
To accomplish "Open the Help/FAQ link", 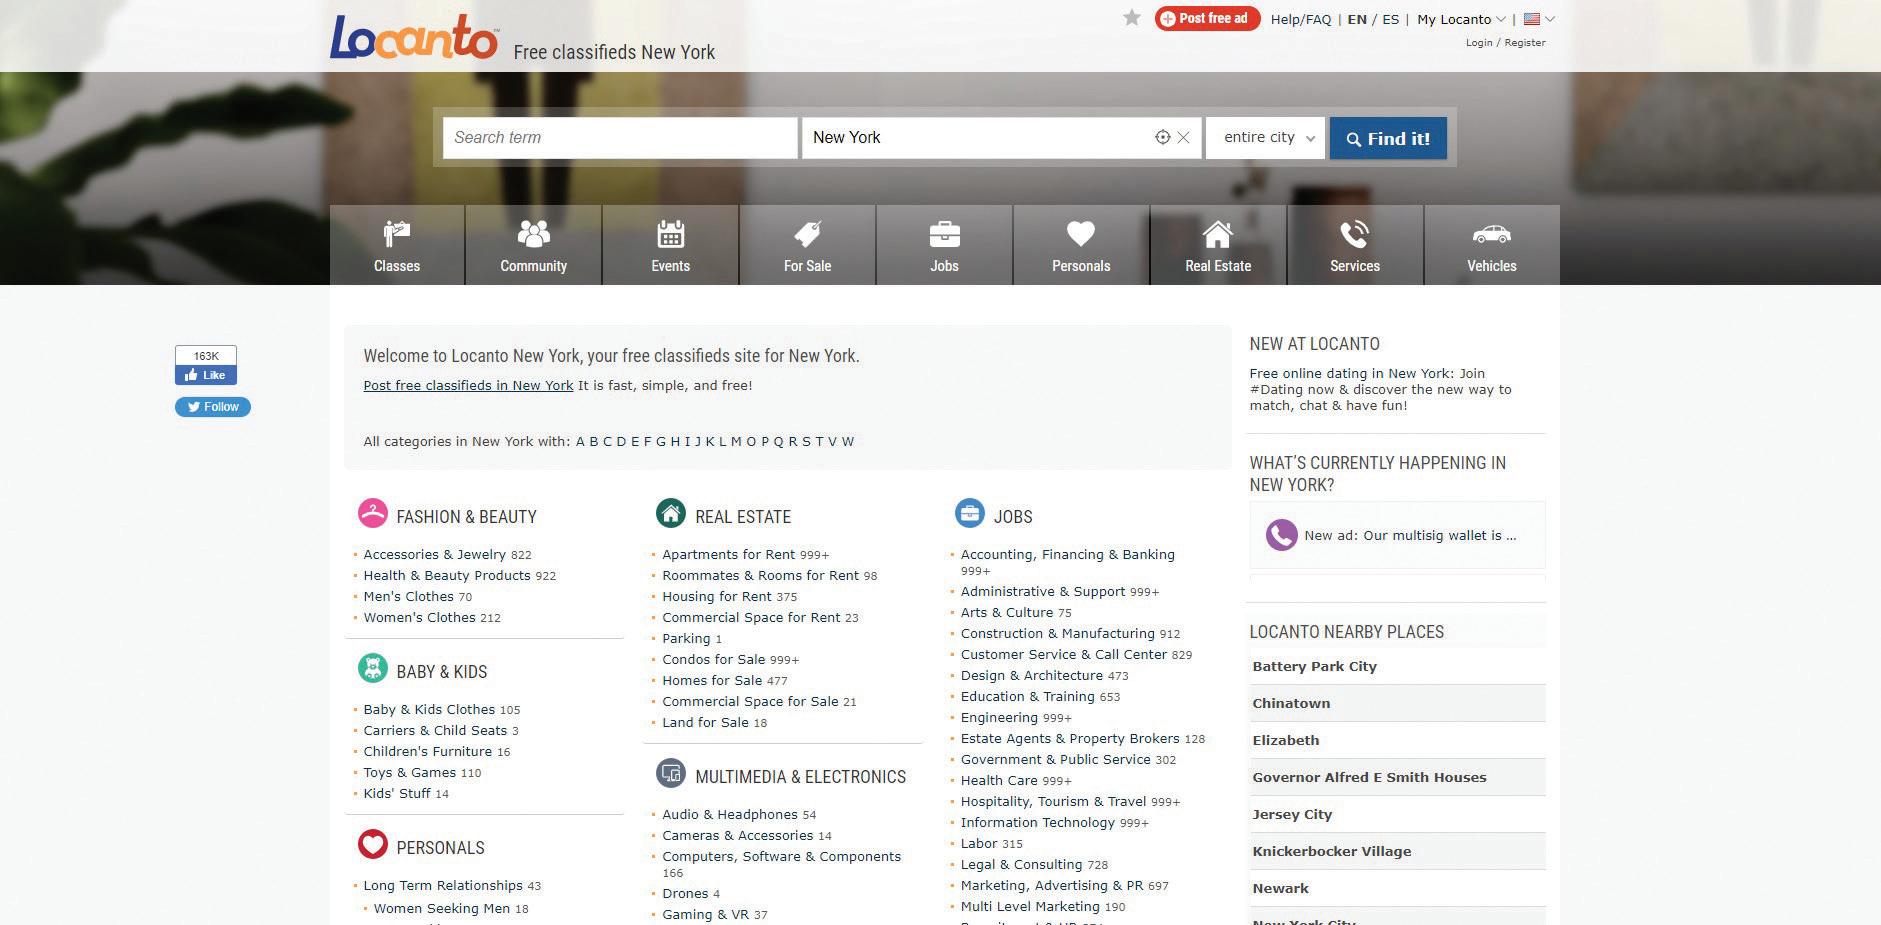I will pos(1301,19).
